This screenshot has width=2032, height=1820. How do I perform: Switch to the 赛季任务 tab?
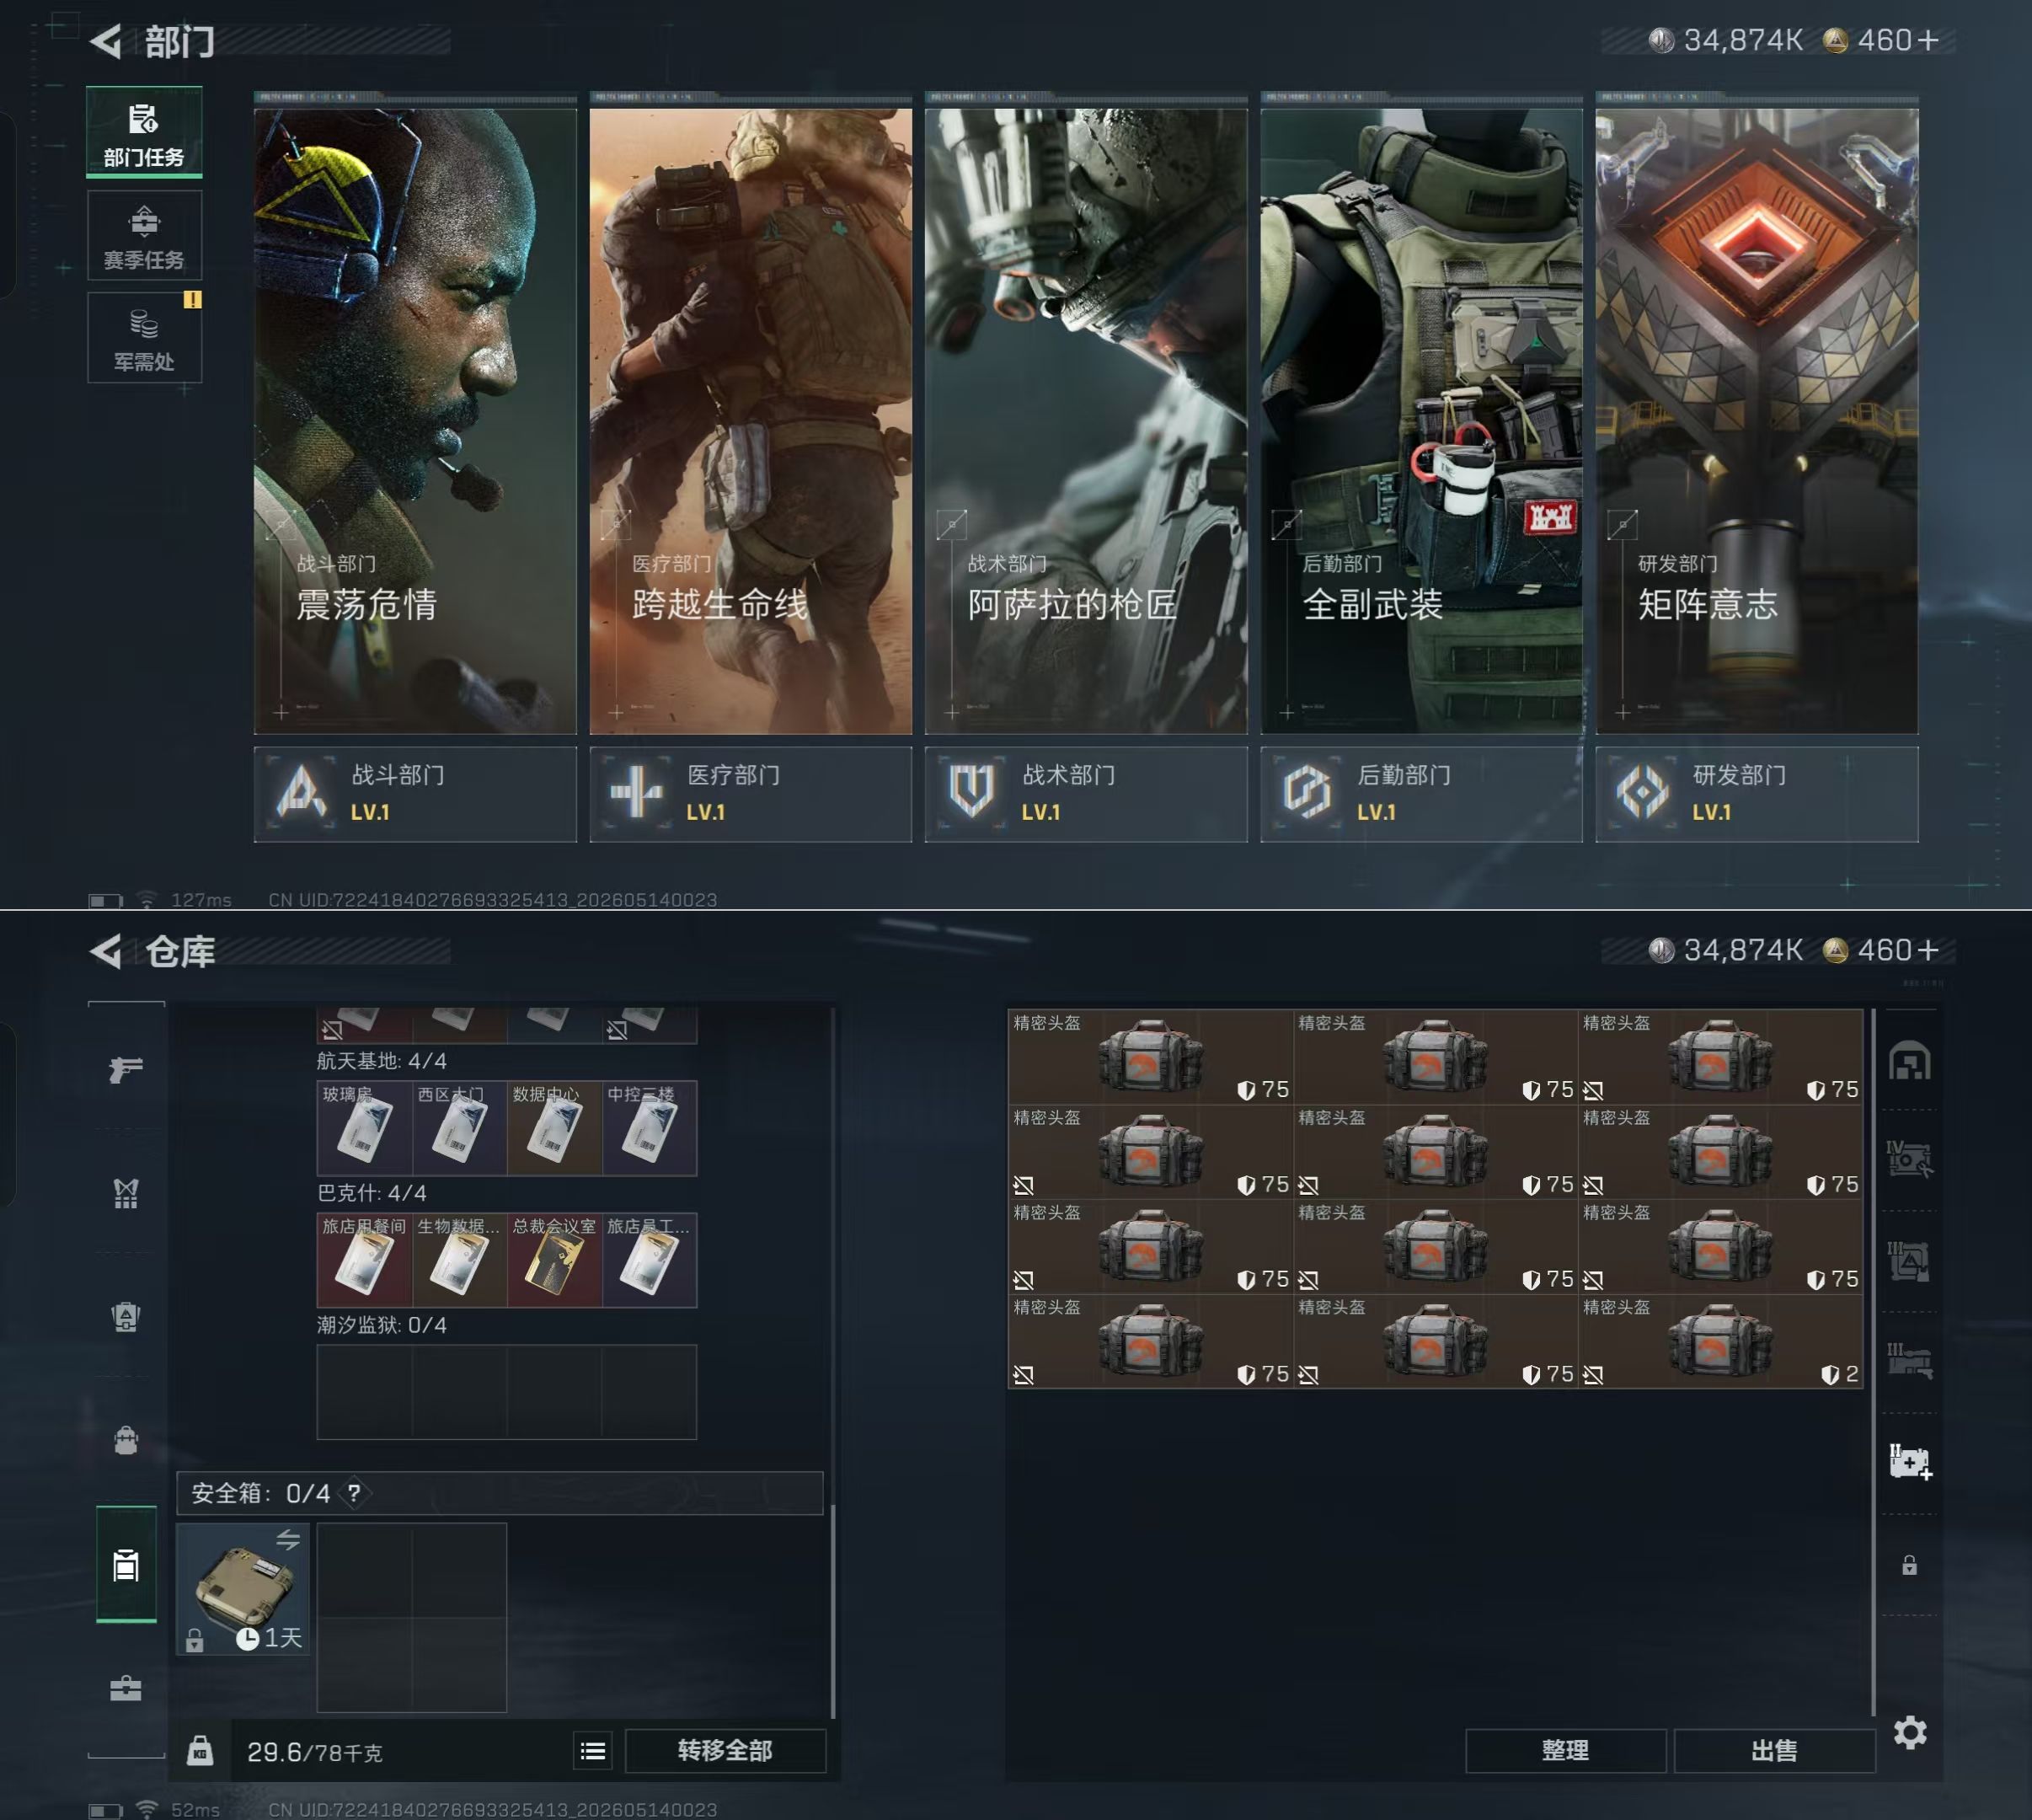(x=144, y=235)
